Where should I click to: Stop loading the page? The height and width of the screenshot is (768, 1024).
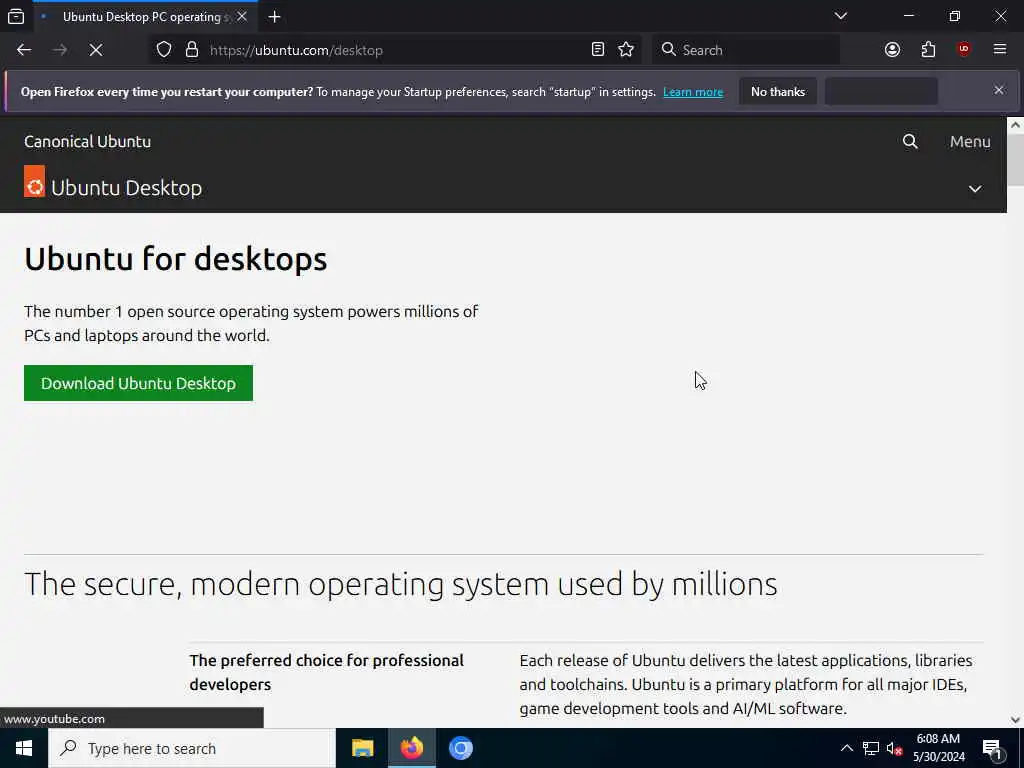(96, 50)
